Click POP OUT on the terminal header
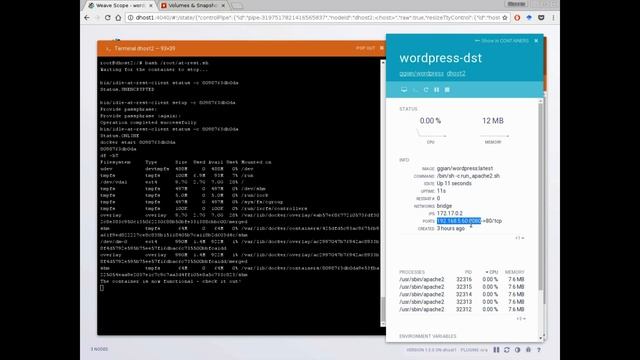 pyautogui.click(x=365, y=48)
